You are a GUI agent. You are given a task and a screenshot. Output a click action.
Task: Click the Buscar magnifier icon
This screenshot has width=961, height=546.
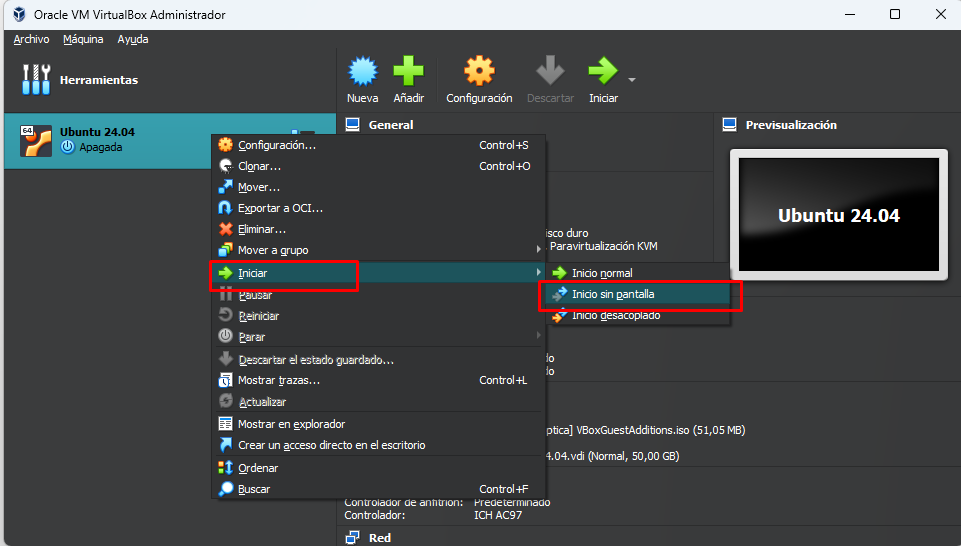tap(226, 489)
